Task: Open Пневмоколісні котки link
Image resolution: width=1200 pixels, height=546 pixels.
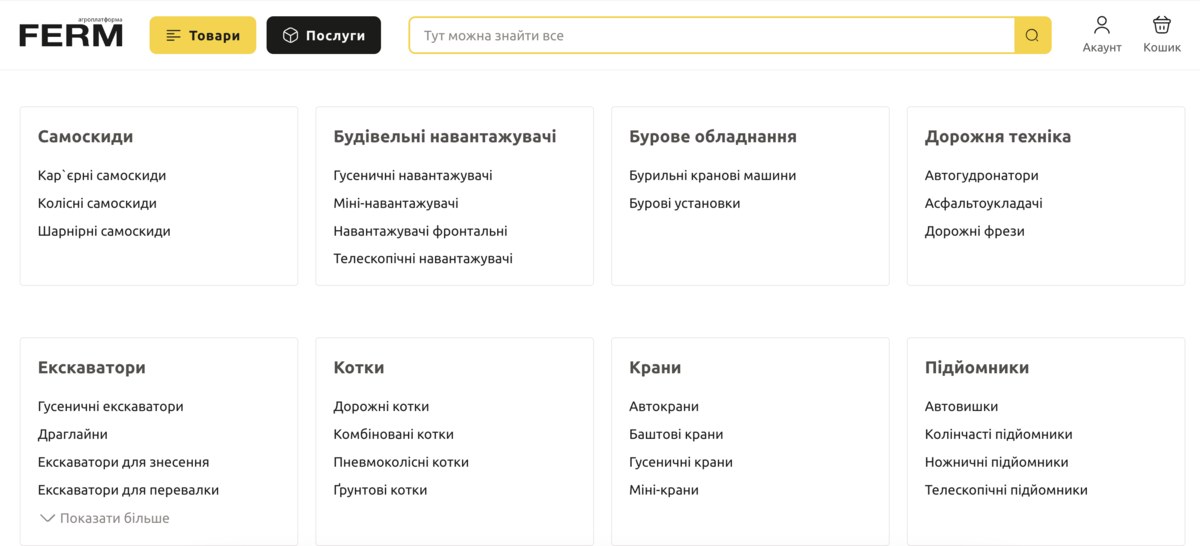Action: tap(401, 462)
